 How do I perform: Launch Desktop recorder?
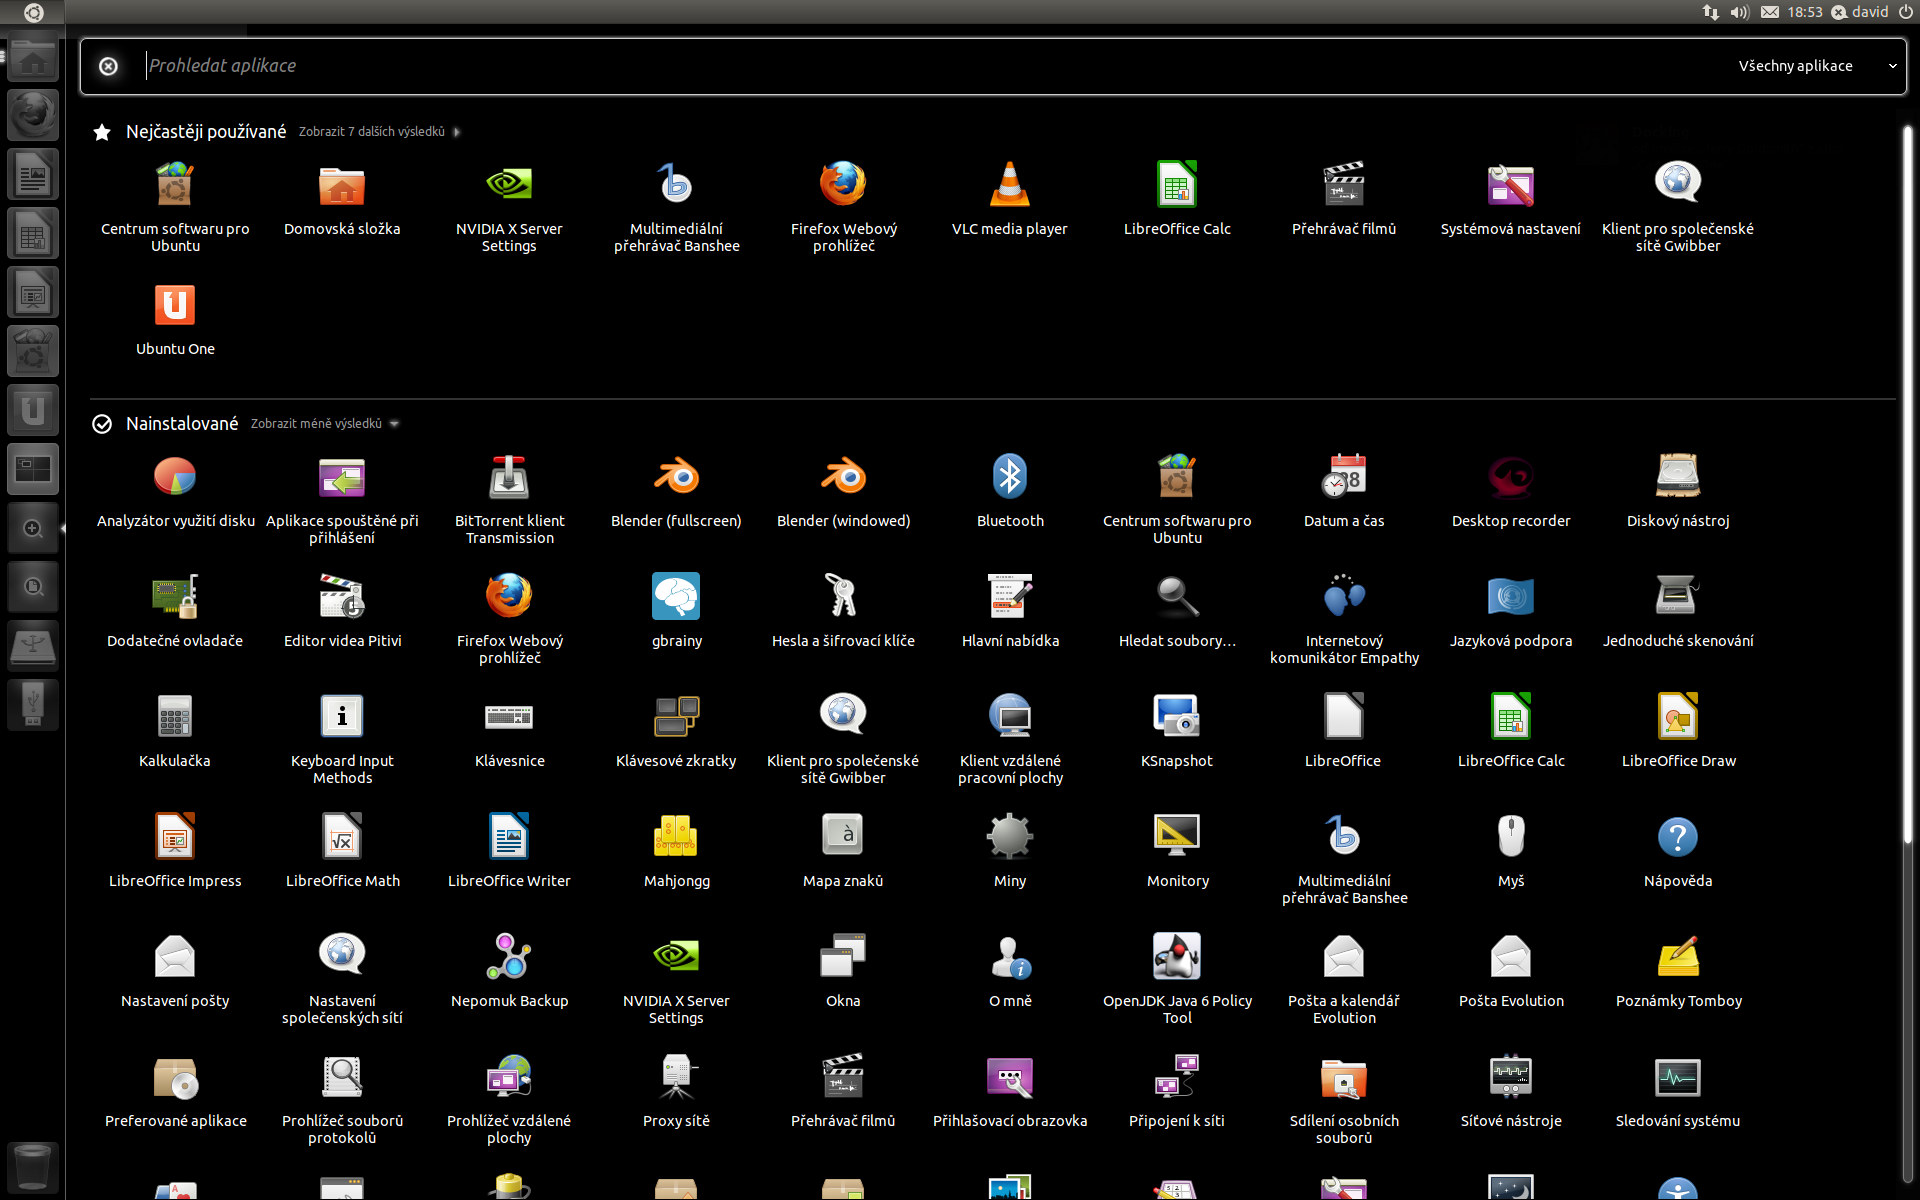[x=1511, y=490]
